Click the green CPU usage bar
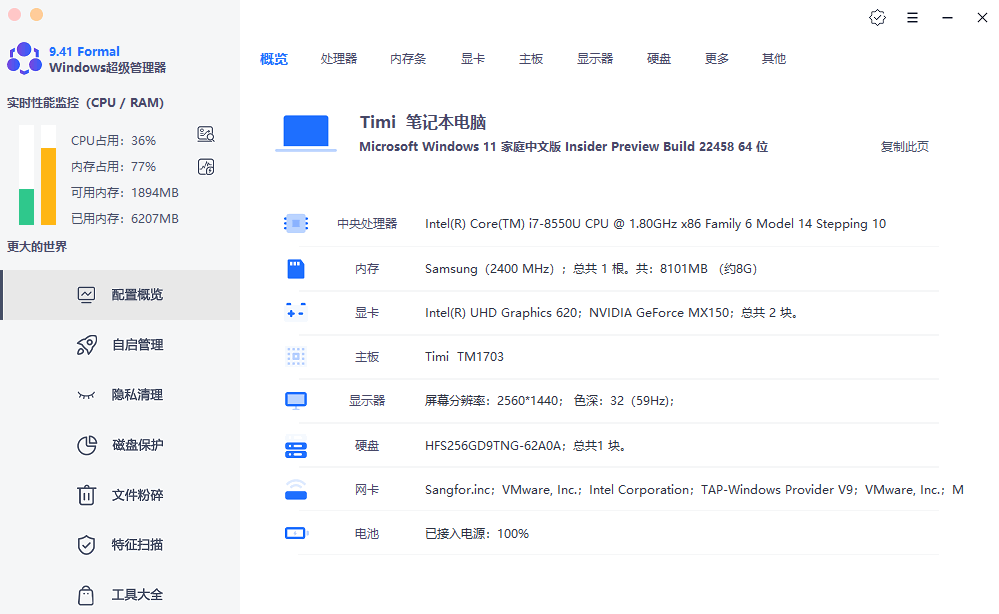 click(26, 207)
